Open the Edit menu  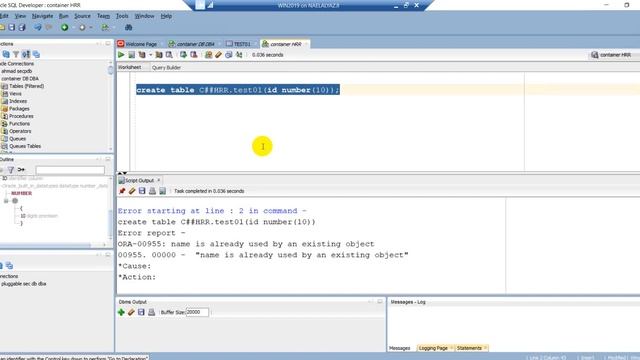(x=4, y=16)
